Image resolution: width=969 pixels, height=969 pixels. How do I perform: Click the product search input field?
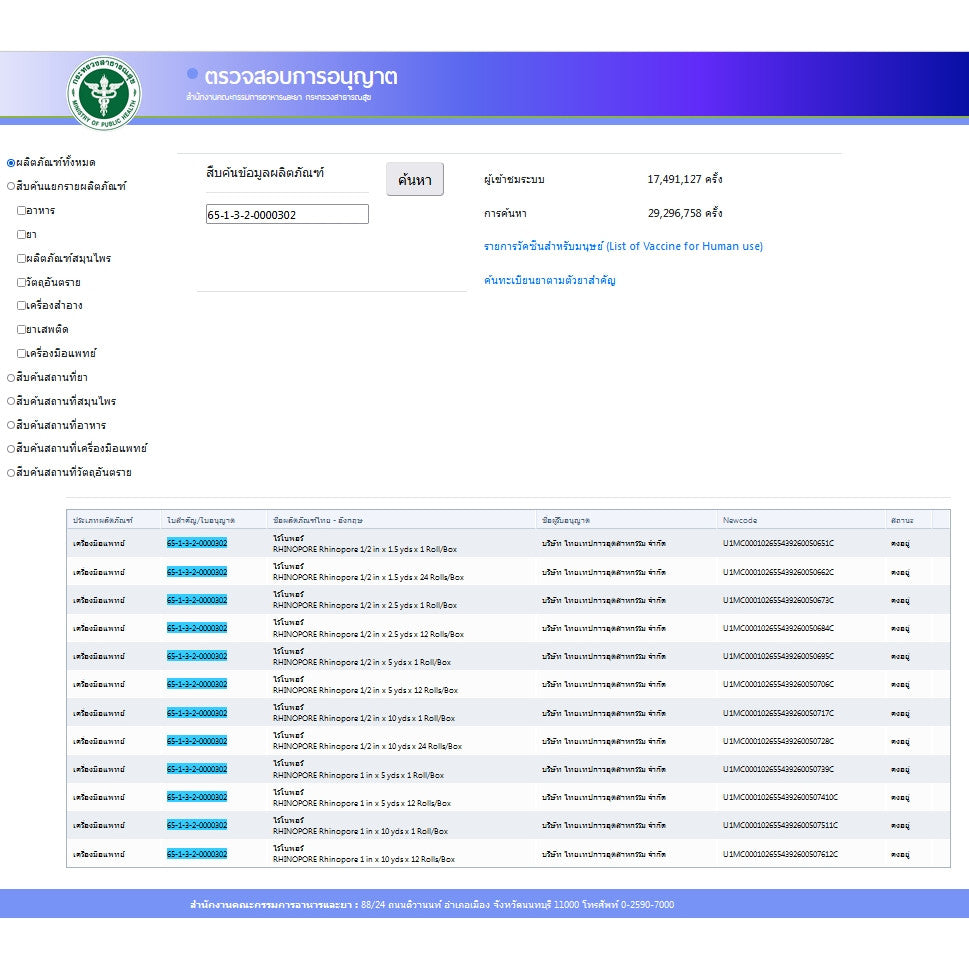[x=287, y=214]
